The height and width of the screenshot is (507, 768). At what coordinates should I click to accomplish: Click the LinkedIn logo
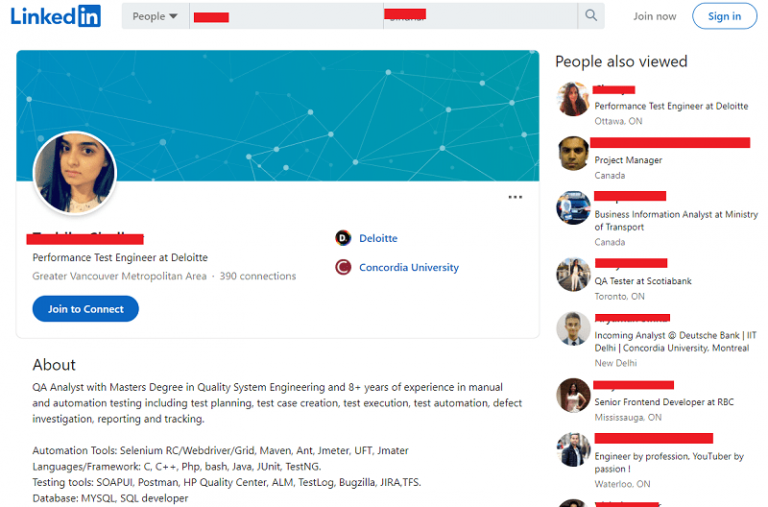click(x=56, y=16)
